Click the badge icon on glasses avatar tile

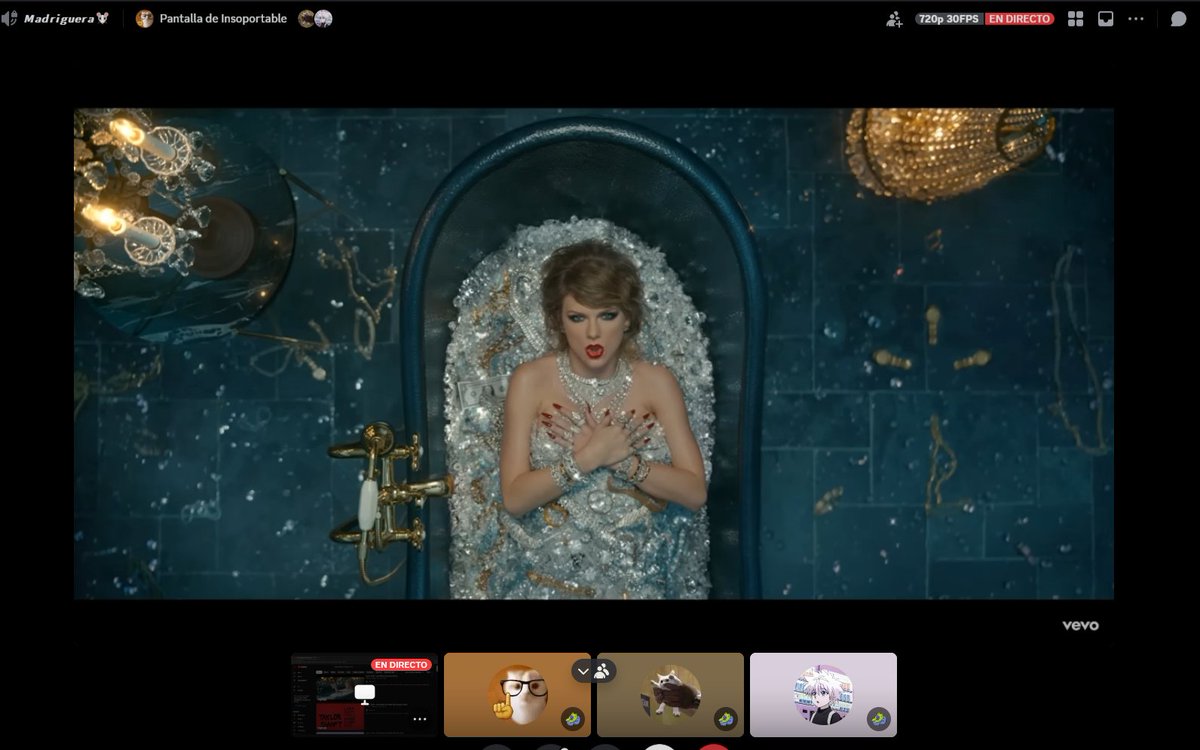click(x=573, y=719)
